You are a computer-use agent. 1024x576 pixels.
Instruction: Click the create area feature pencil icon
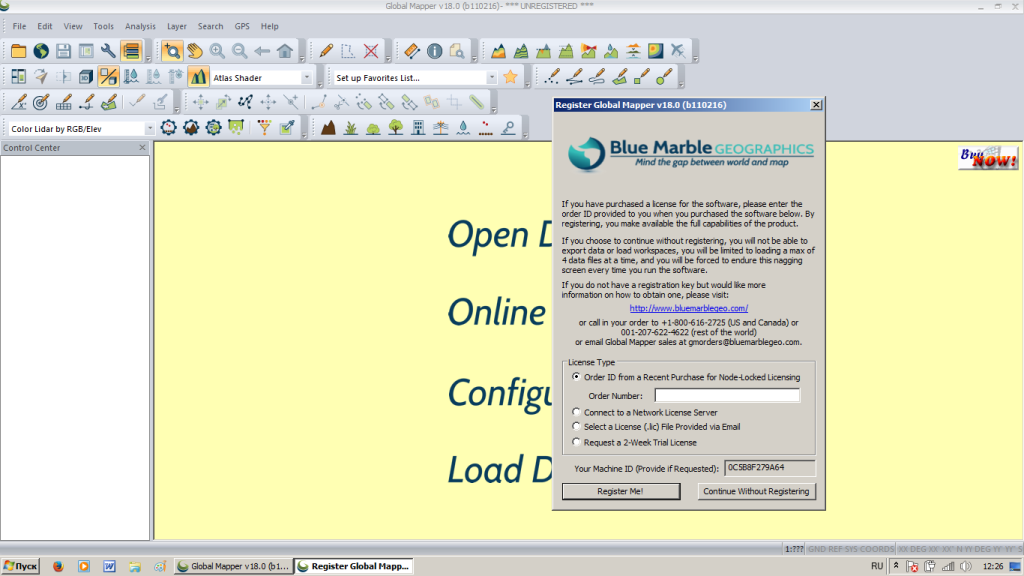coord(619,77)
